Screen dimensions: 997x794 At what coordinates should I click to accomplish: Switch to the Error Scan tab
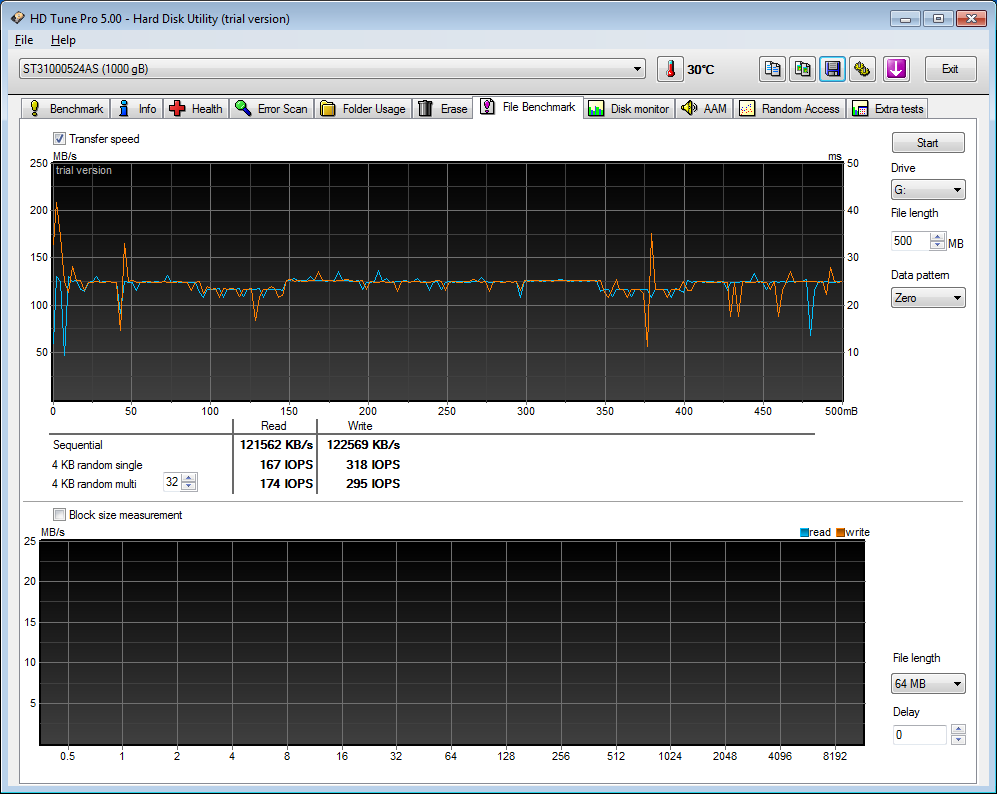[x=271, y=108]
